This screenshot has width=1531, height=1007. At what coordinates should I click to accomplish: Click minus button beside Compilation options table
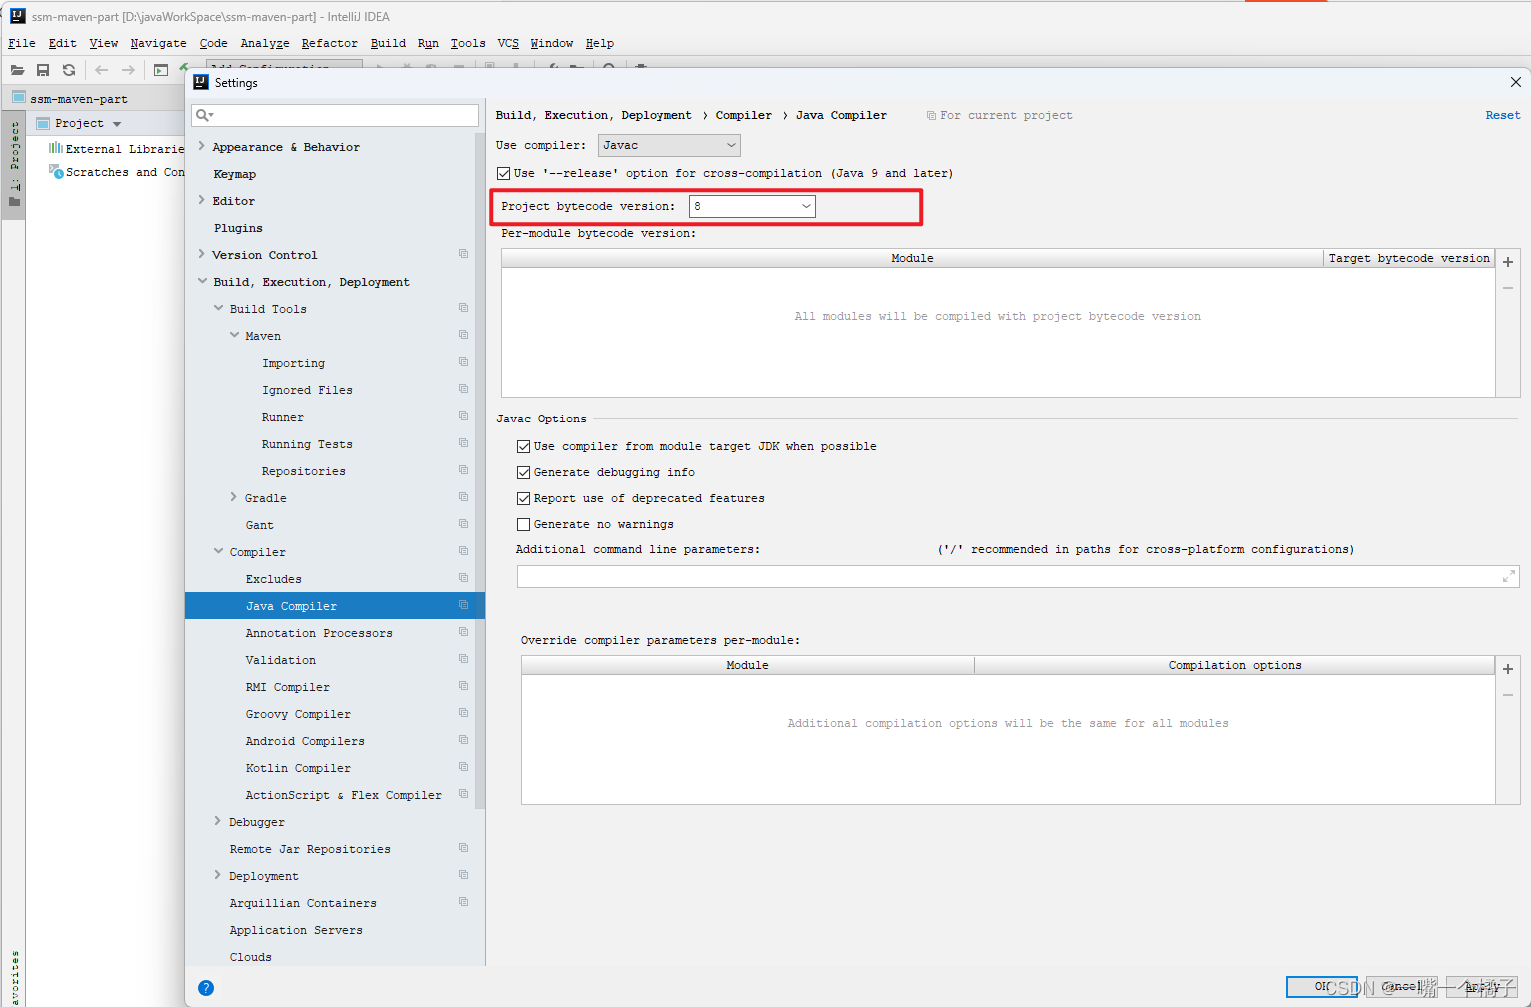[x=1508, y=695]
